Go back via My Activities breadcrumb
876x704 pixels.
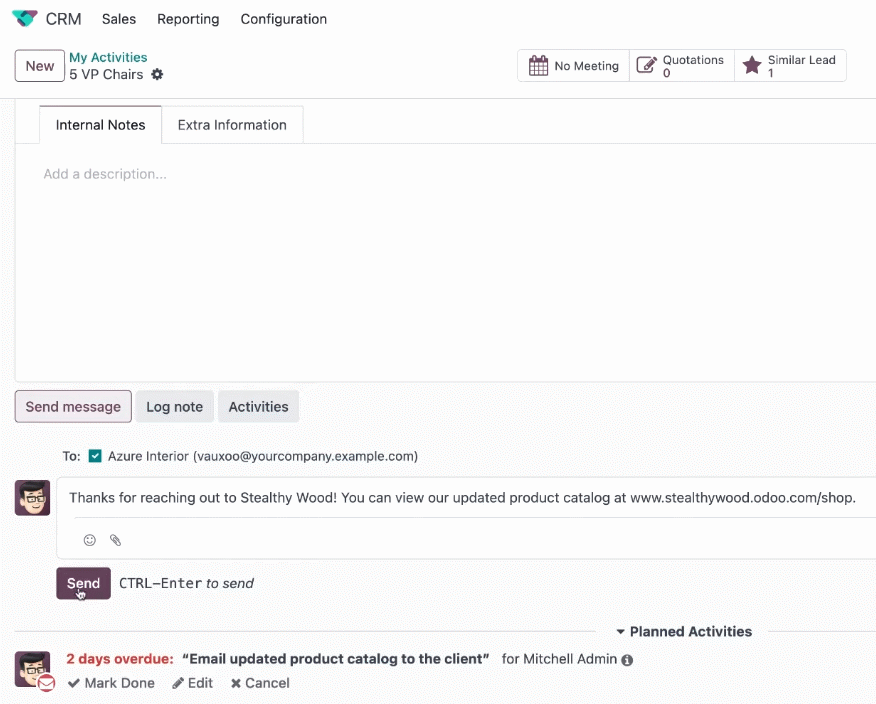(x=108, y=57)
